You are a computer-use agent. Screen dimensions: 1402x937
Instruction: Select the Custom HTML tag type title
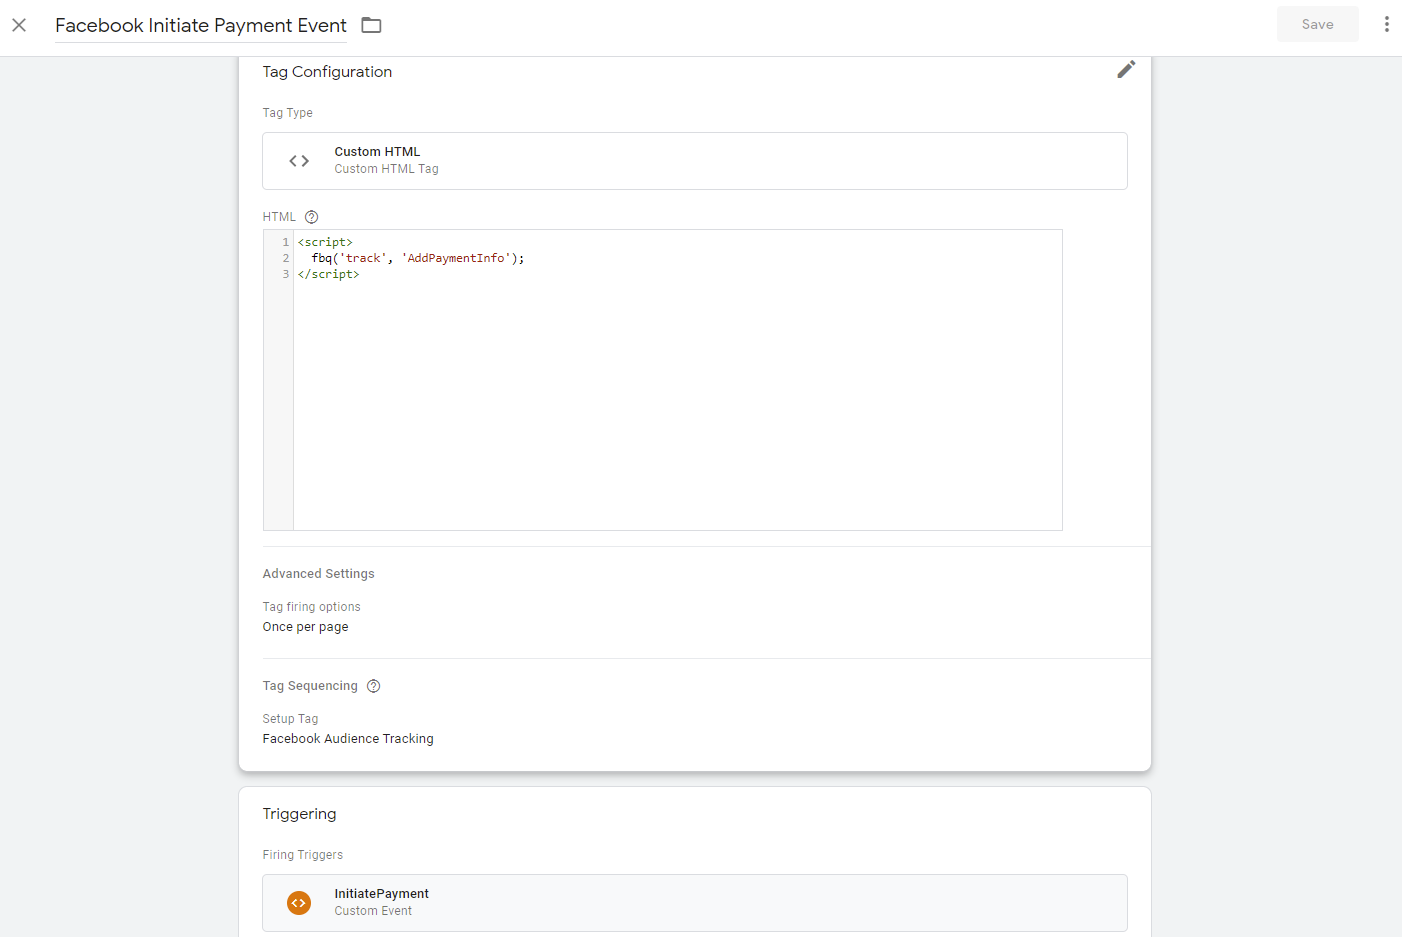(x=377, y=152)
